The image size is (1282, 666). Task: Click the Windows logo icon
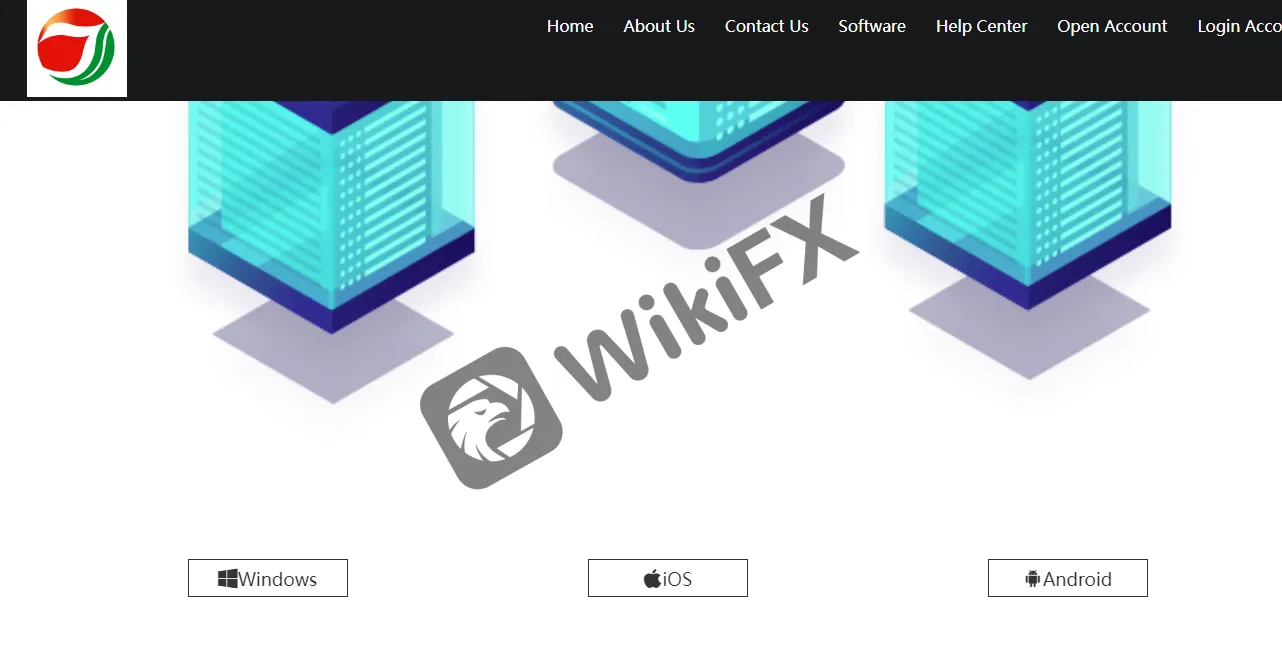[x=228, y=578]
